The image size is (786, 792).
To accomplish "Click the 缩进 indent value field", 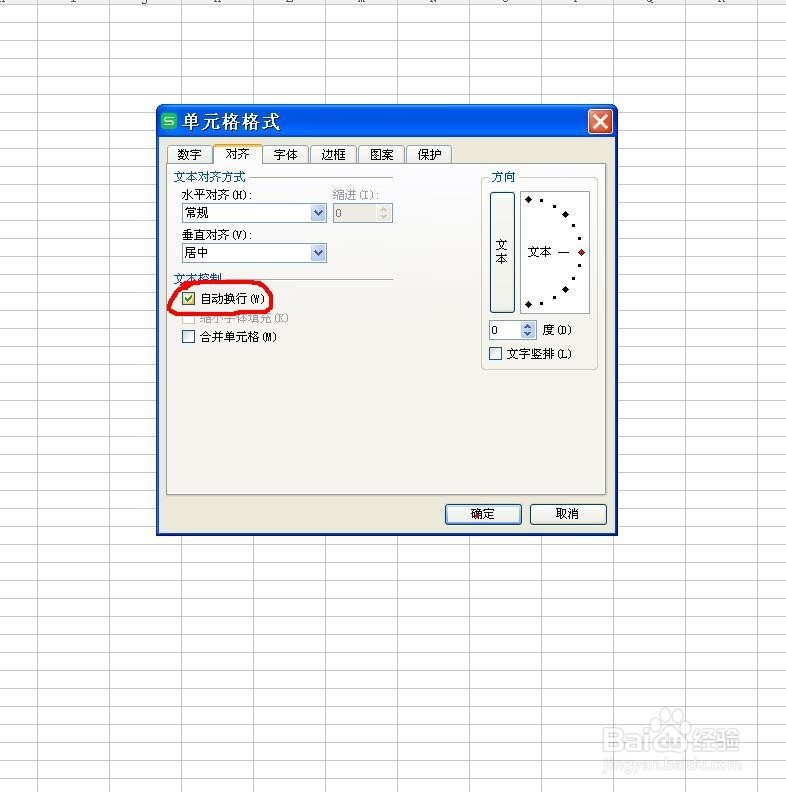I will point(355,213).
